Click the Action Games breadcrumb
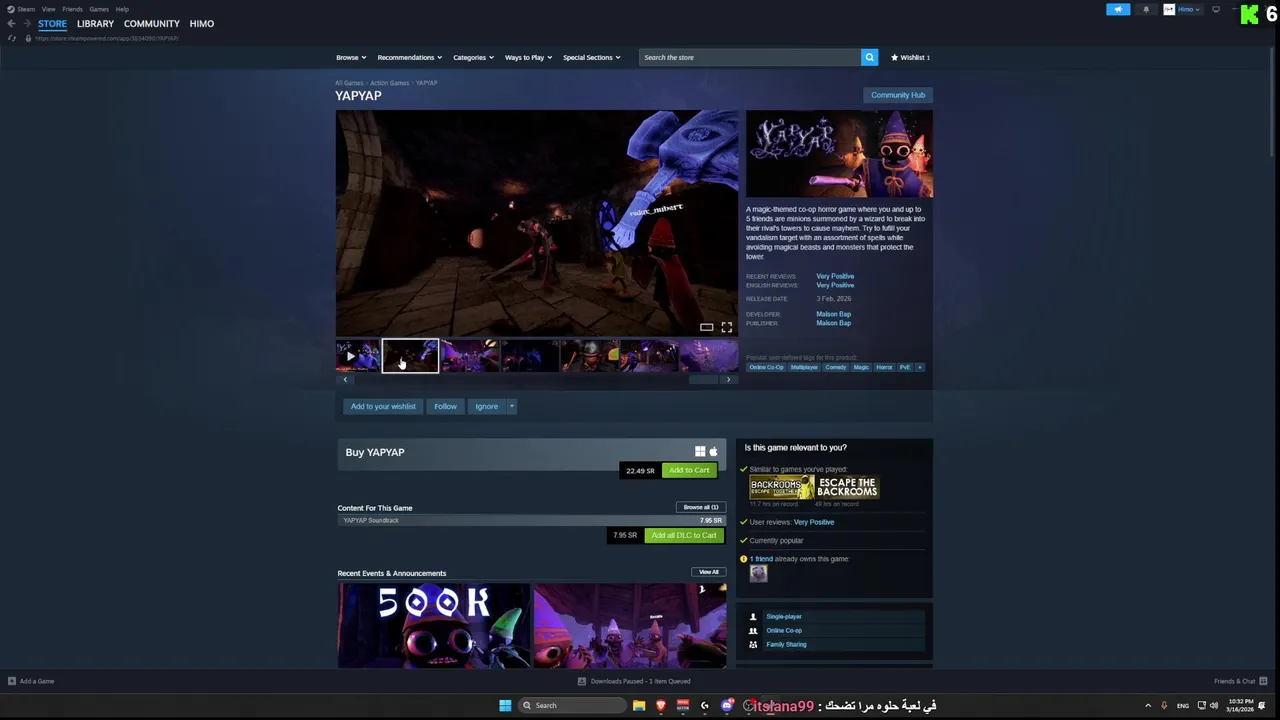Image resolution: width=1280 pixels, height=720 pixels. [x=389, y=83]
